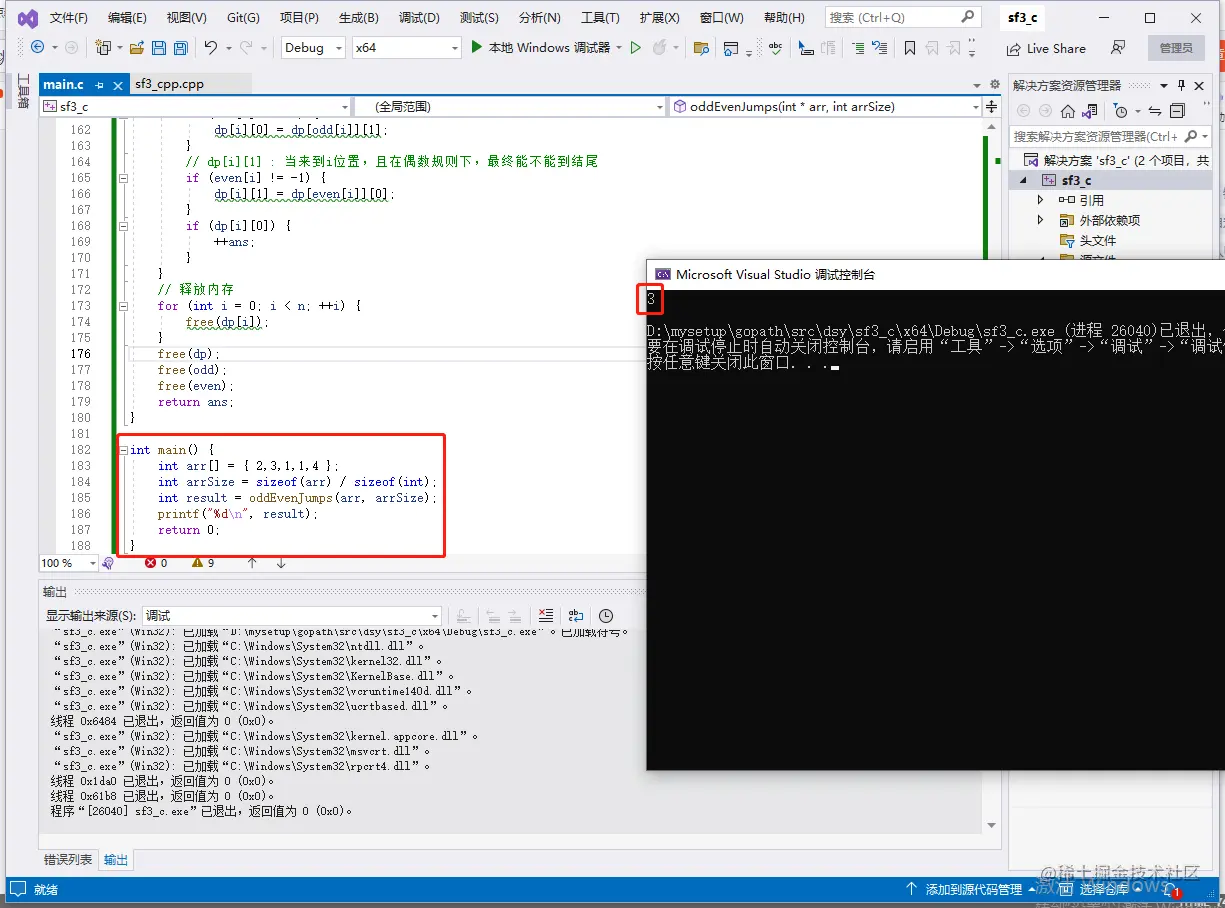Screen dimensions: 1225x908
Task: Click the search box 搜索 (Ctrl+Q)
Action: (902, 17)
